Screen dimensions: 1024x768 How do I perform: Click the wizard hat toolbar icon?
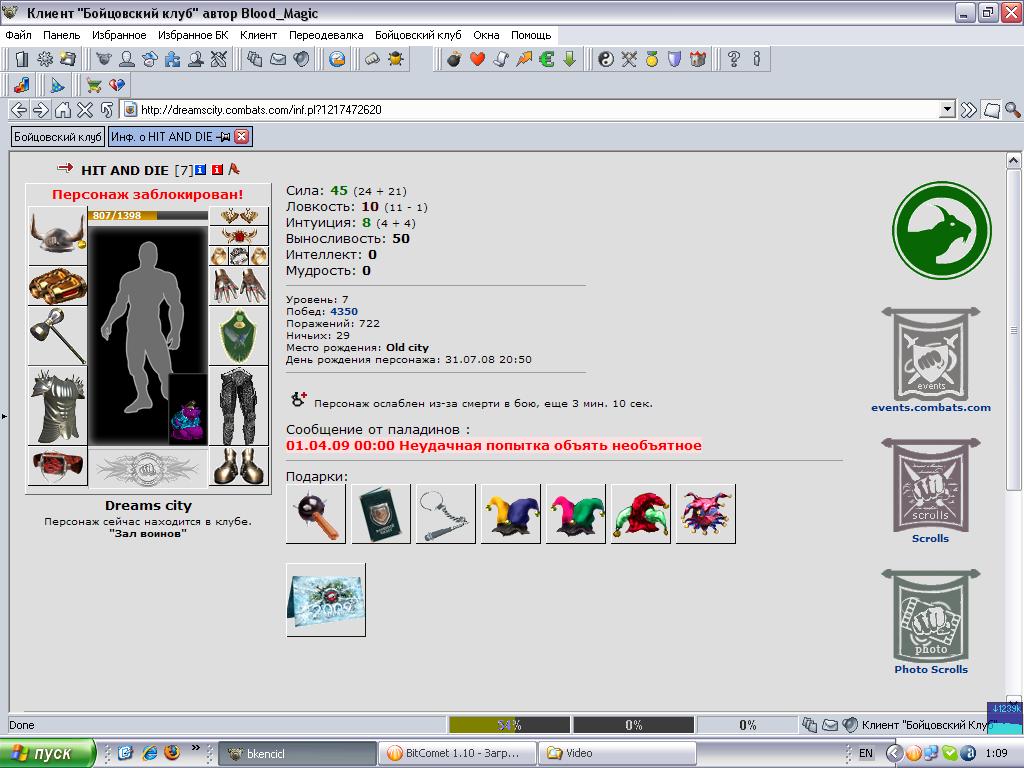58,86
